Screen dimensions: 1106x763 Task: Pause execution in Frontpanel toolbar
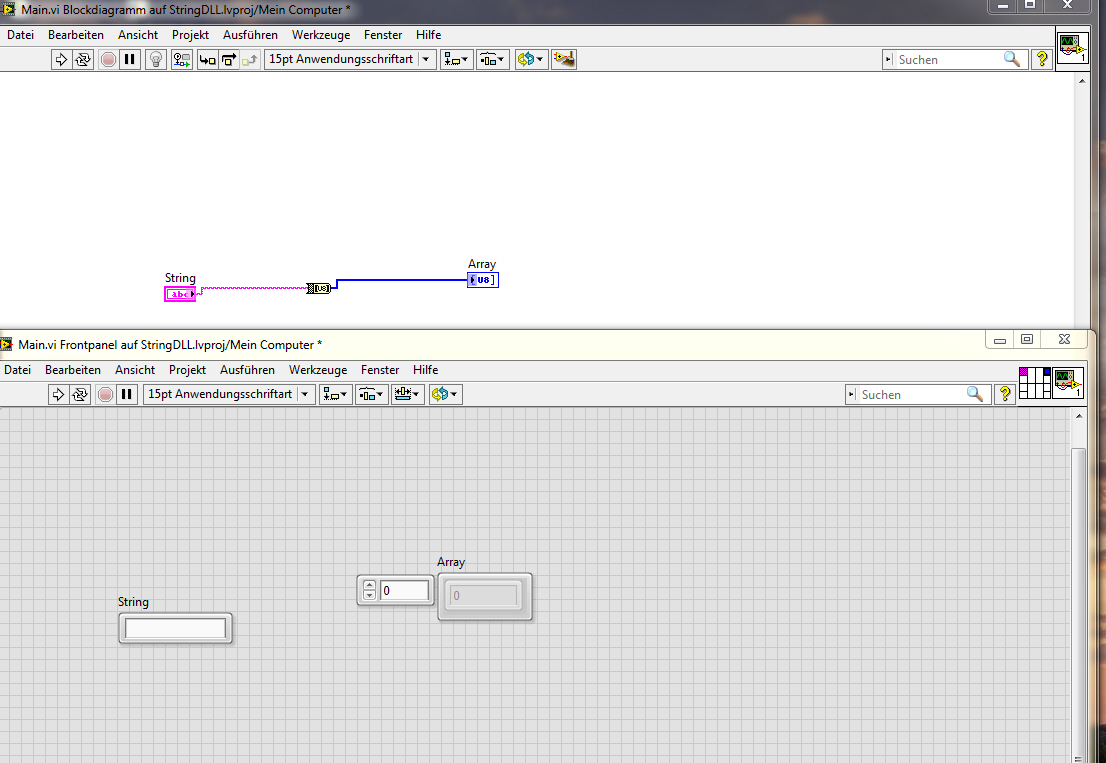(x=127, y=394)
